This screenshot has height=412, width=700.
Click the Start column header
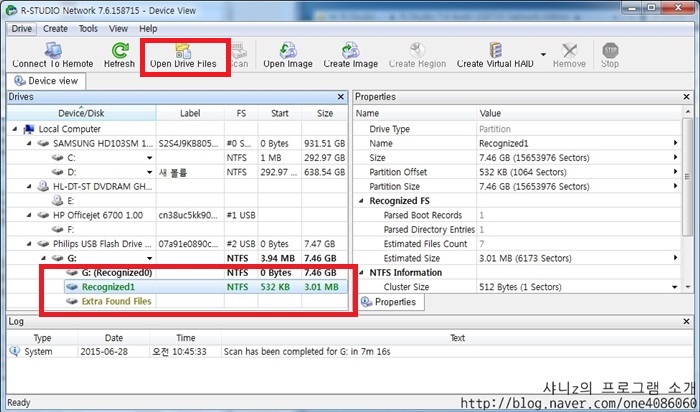[280, 113]
